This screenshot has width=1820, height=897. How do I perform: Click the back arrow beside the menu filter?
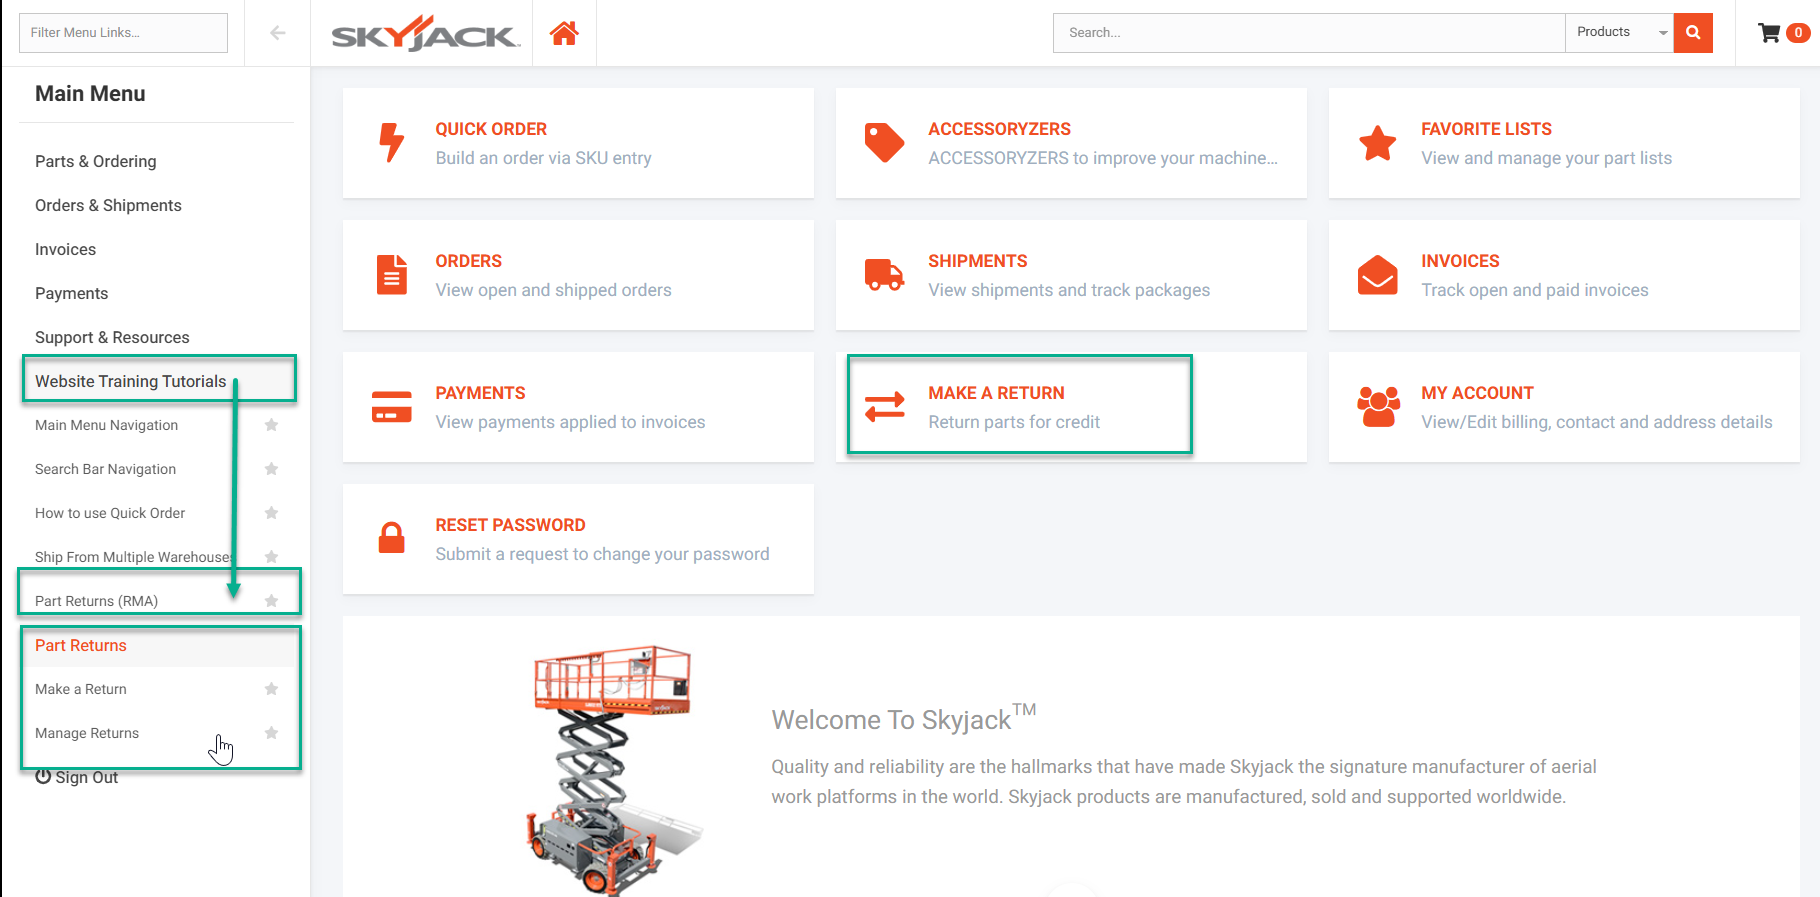[278, 33]
